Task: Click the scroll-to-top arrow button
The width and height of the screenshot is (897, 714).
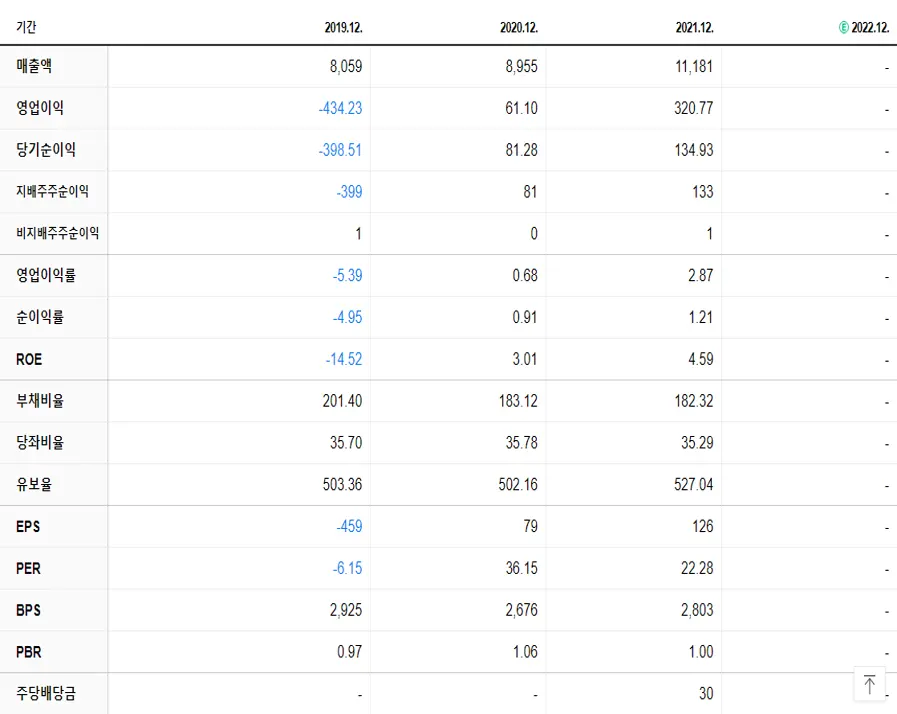Action: coord(869,684)
